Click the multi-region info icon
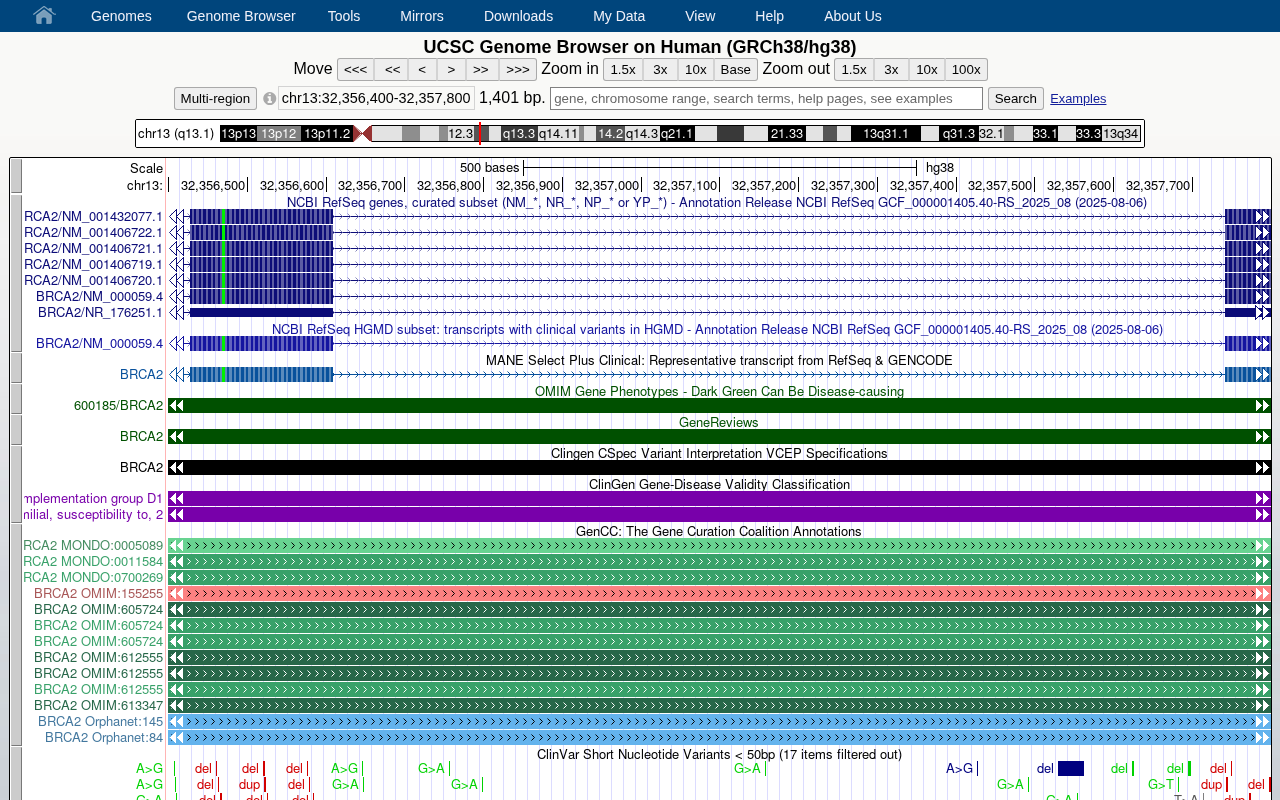 pos(269,99)
